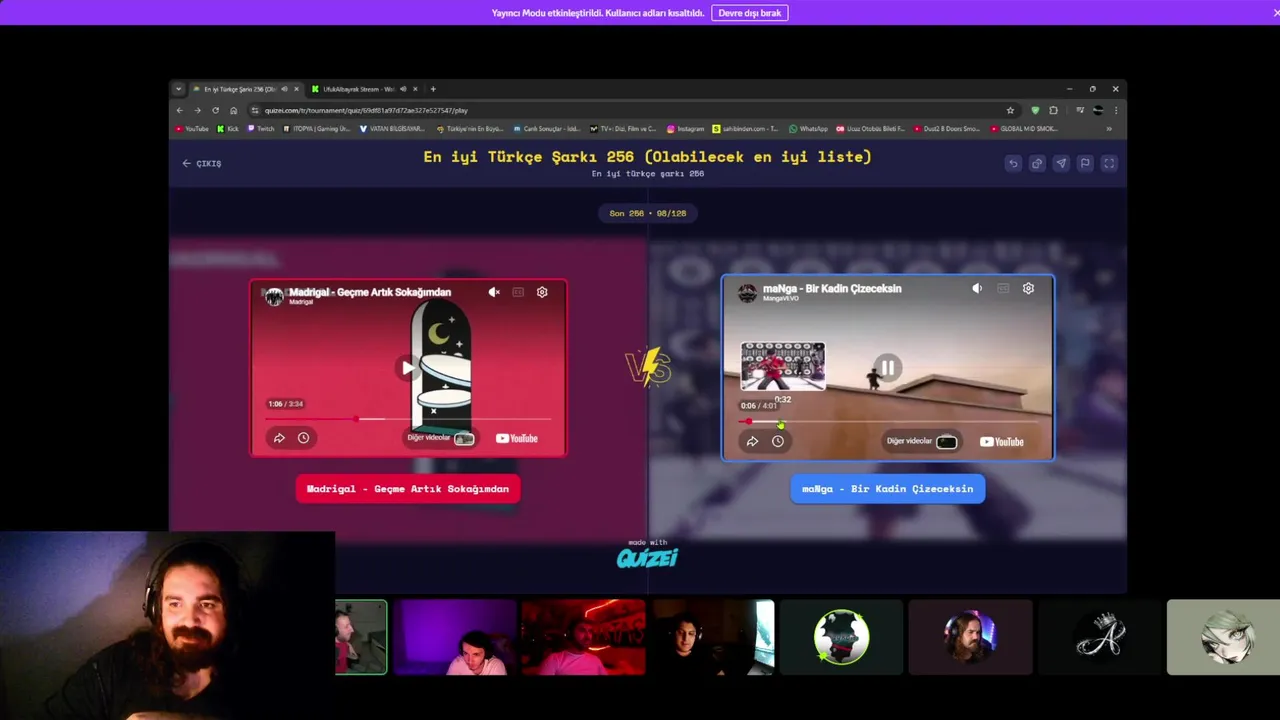The height and width of the screenshot is (720, 1280).
Task: Open MangaVEVO channel avatar in player
Action: tap(747, 292)
